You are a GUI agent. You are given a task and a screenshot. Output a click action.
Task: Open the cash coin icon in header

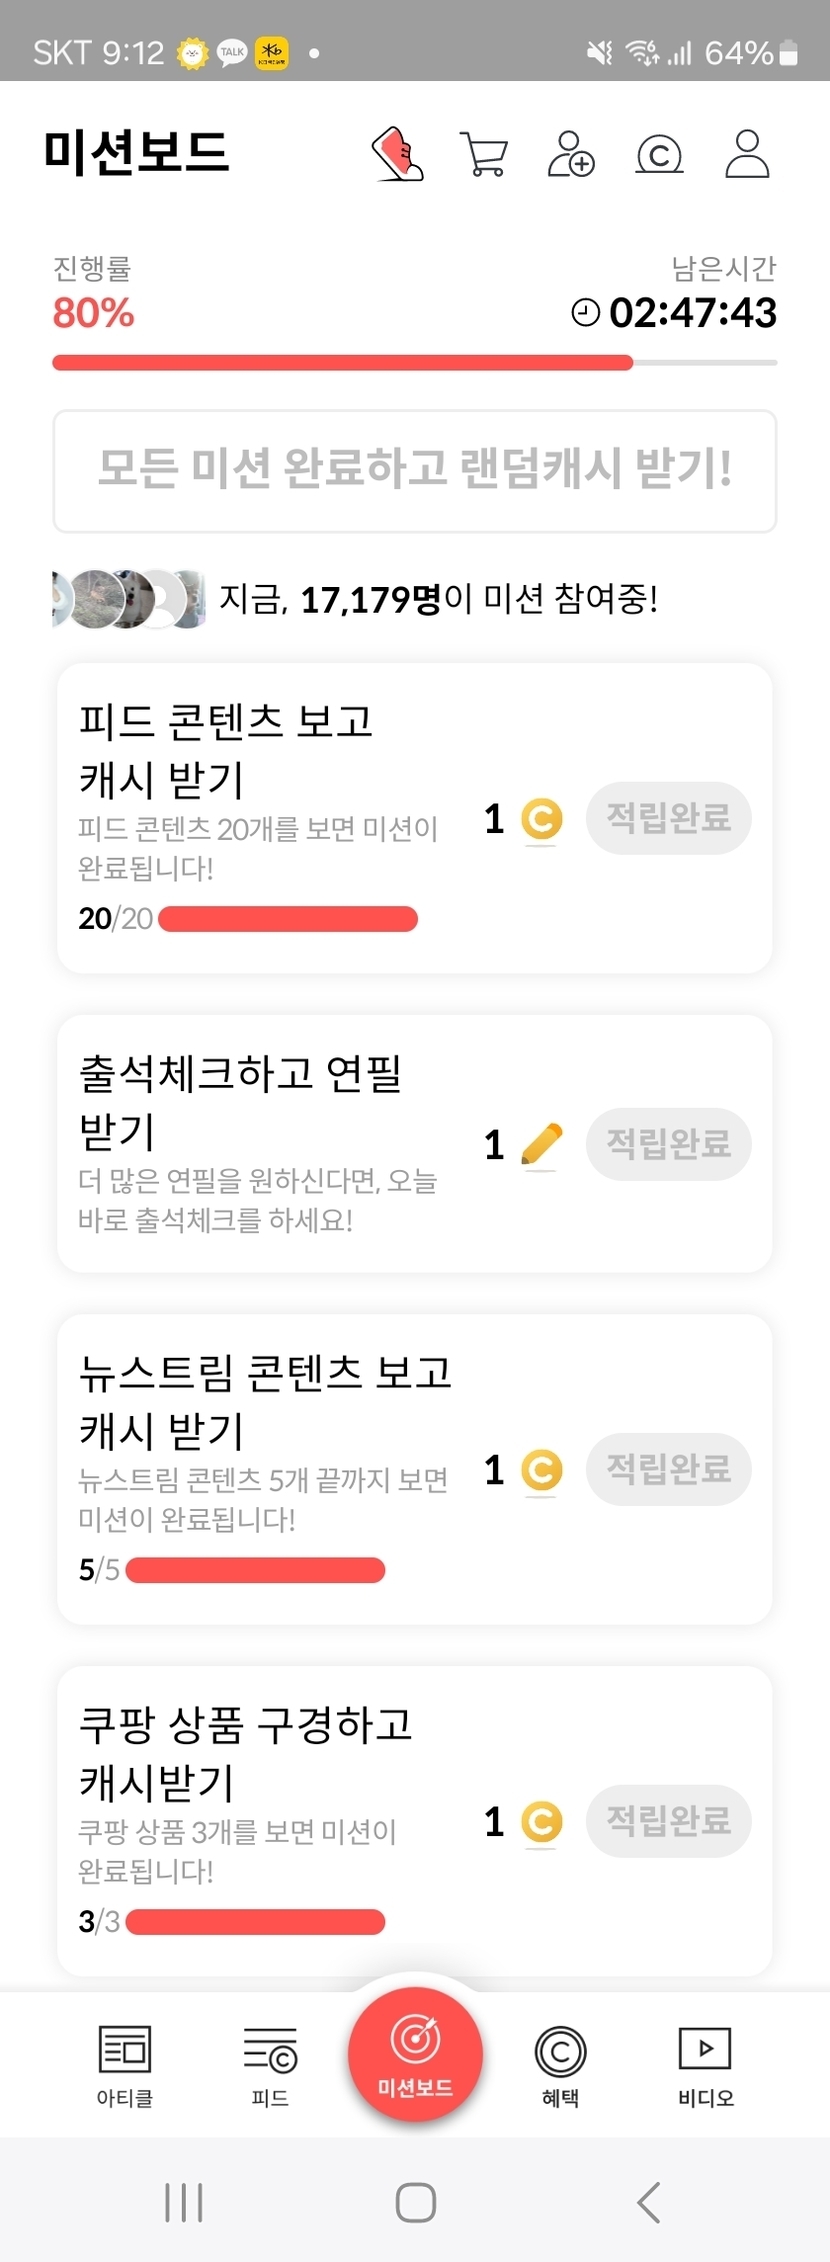[659, 154]
